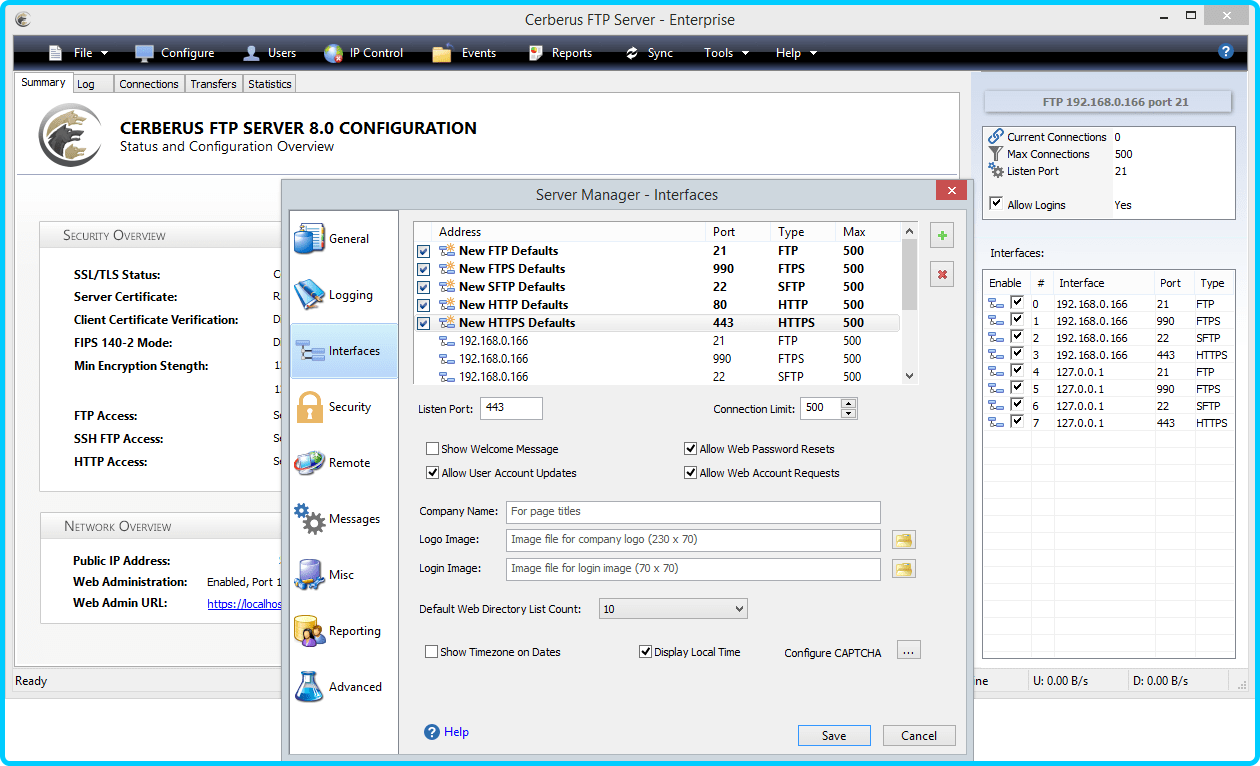1260x766 pixels.
Task: Open IP Control from the toolbar
Action: click(364, 53)
